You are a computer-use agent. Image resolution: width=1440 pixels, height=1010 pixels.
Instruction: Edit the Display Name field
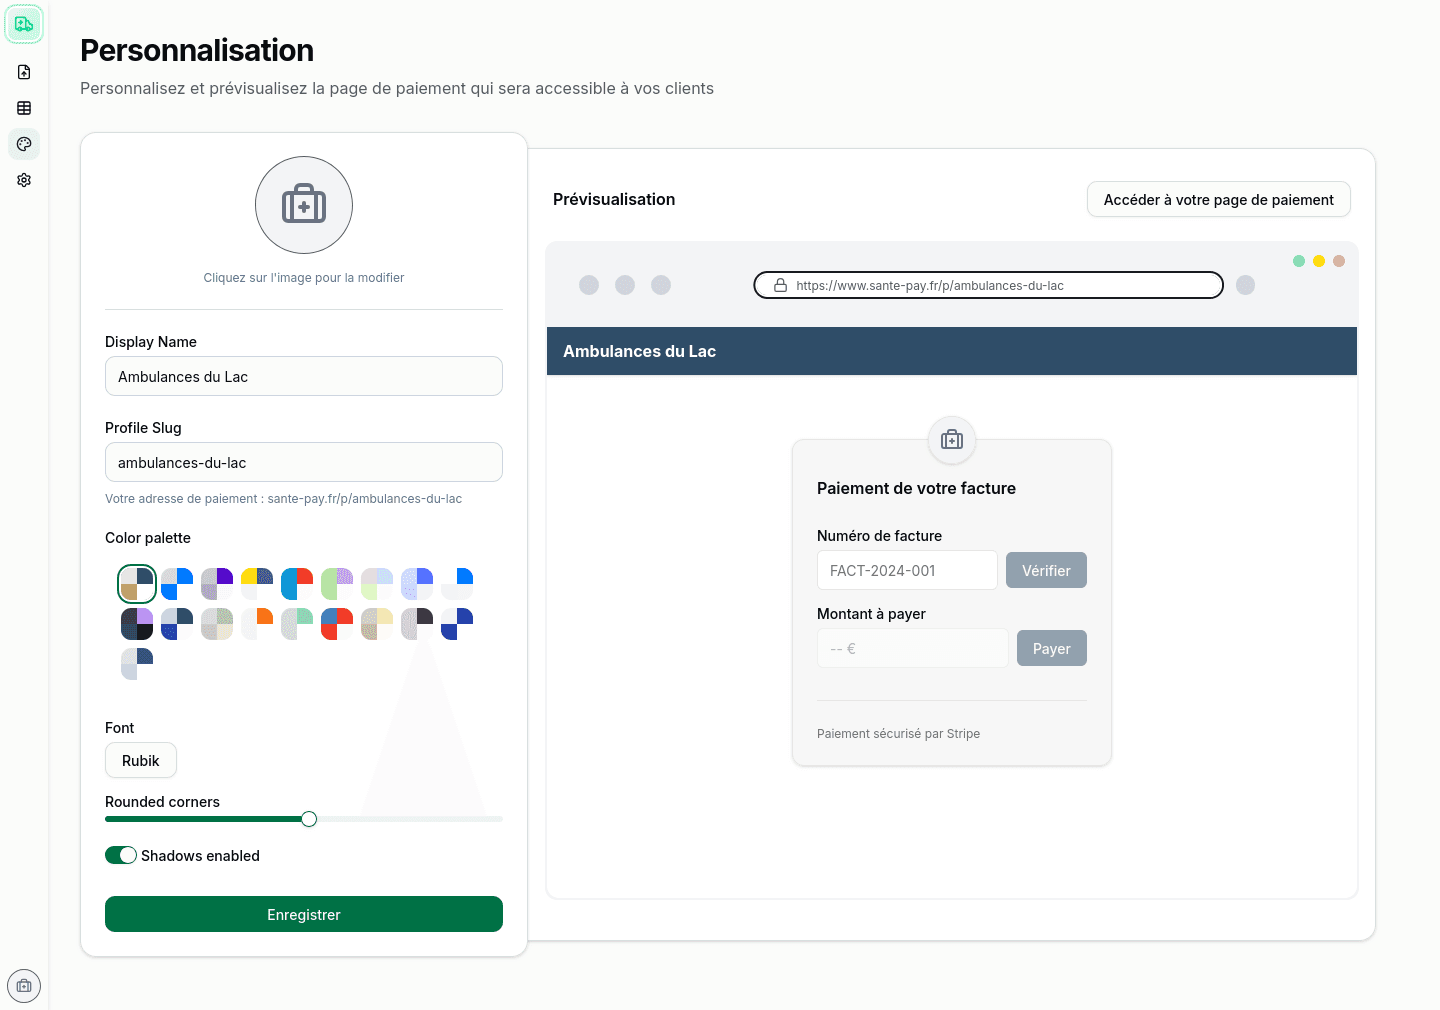point(304,376)
